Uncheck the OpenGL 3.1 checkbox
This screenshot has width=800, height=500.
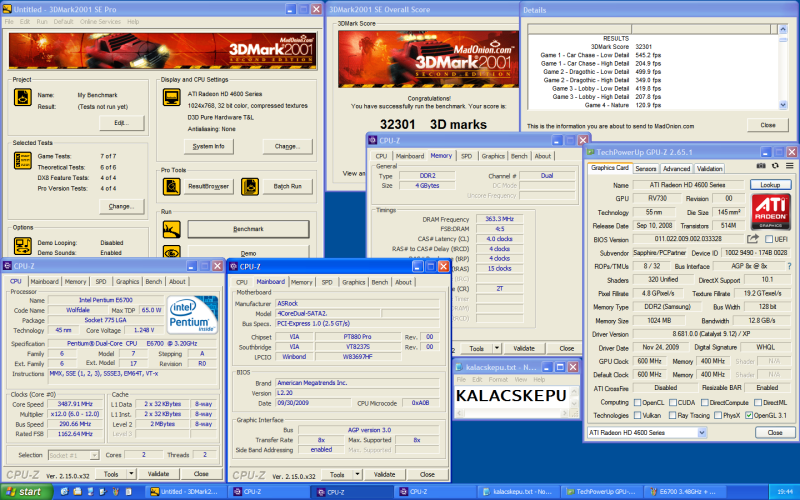point(749,415)
